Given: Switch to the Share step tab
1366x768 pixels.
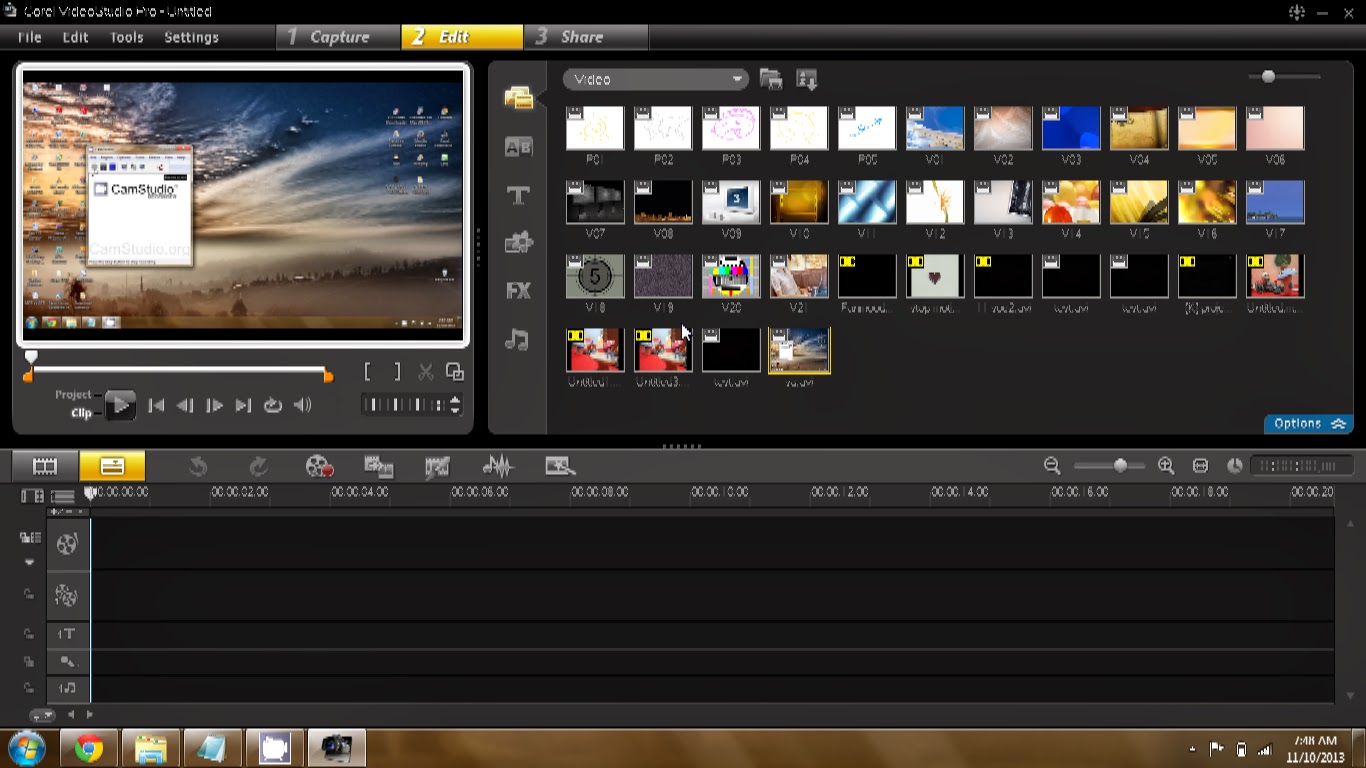Looking at the screenshot, I should tap(581, 37).
